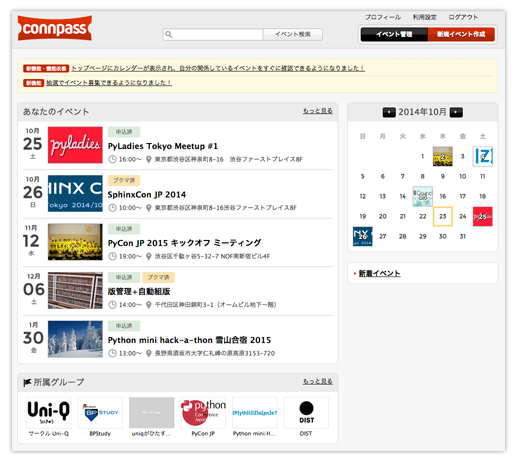Open the Python mini H... group logo

point(255,413)
